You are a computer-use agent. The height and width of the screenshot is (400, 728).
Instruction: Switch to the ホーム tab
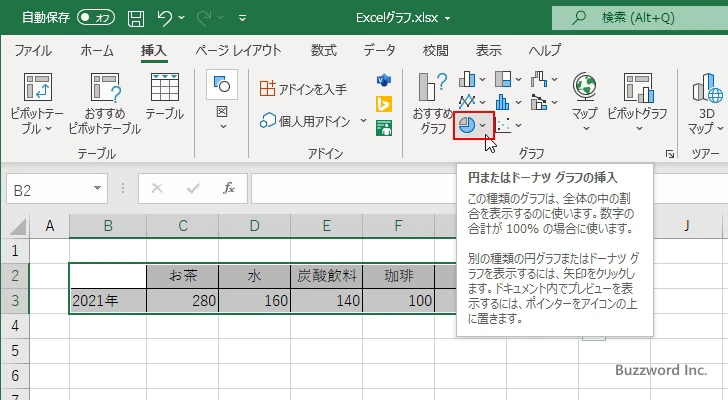[97, 50]
